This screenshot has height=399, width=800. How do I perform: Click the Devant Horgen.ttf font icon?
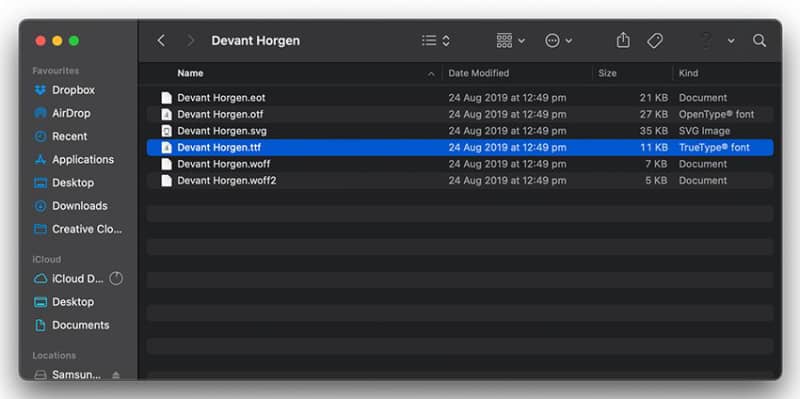[166, 147]
